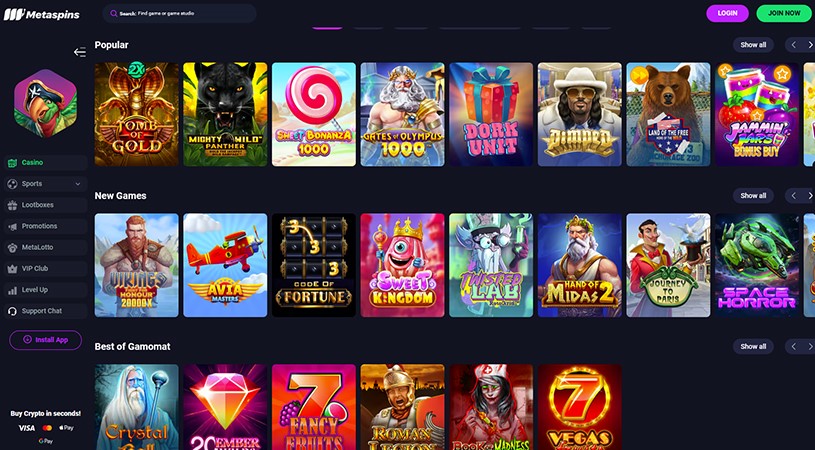Viewport: 815px width, 450px height.
Task: Show previous New Games with left arrow
Action: [793, 196]
